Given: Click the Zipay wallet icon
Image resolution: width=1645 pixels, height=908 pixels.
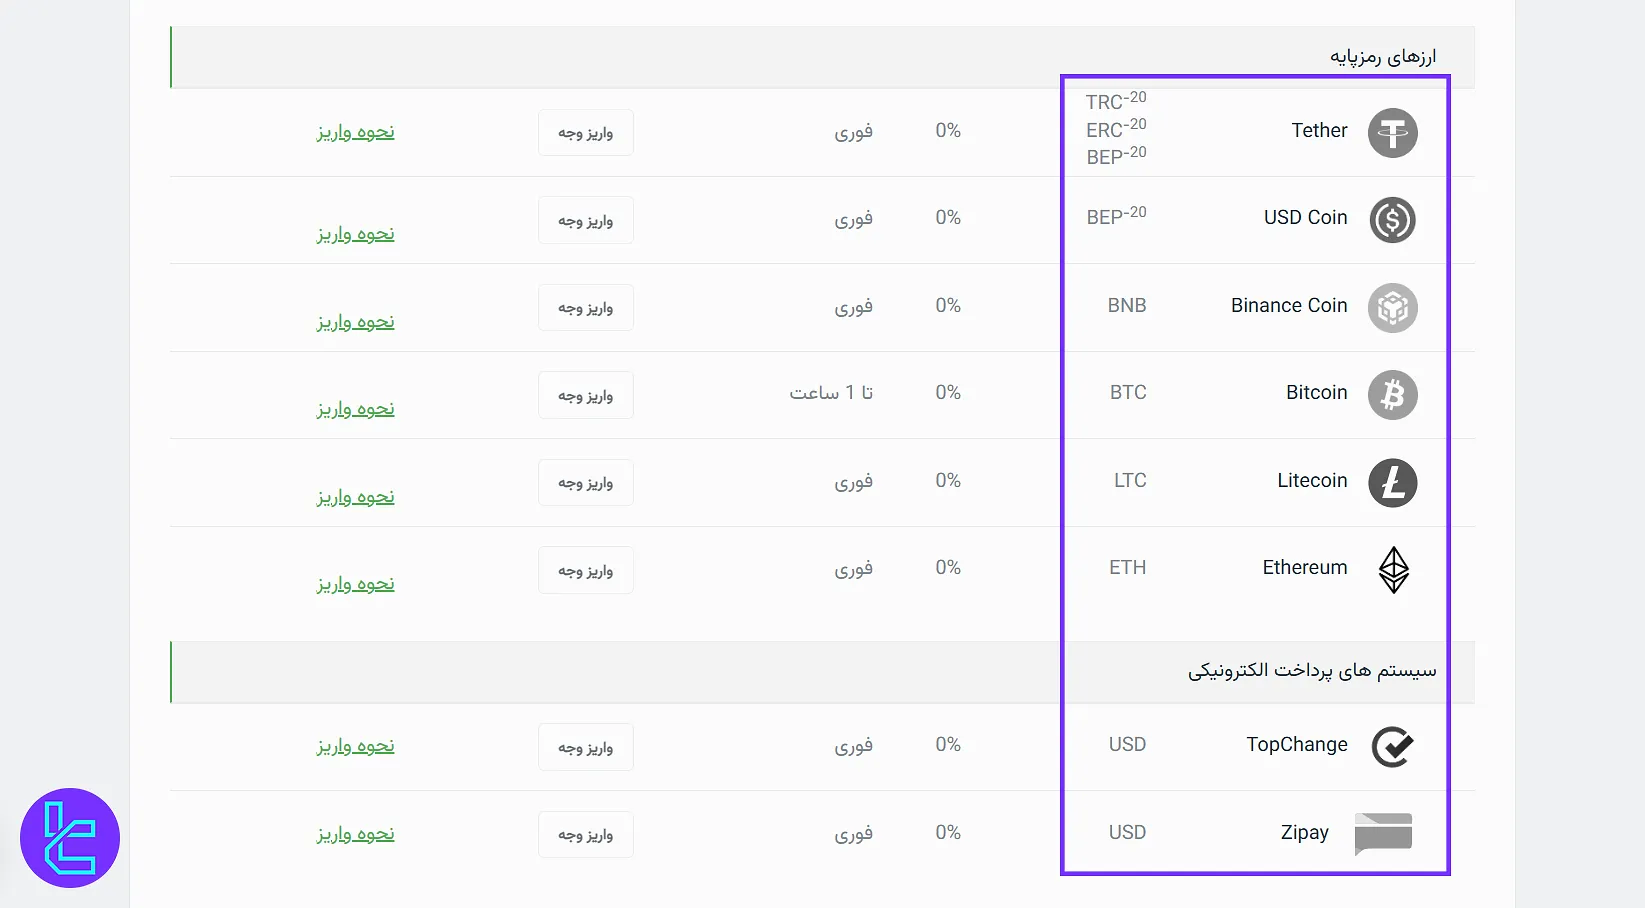Looking at the screenshot, I should pos(1383,834).
